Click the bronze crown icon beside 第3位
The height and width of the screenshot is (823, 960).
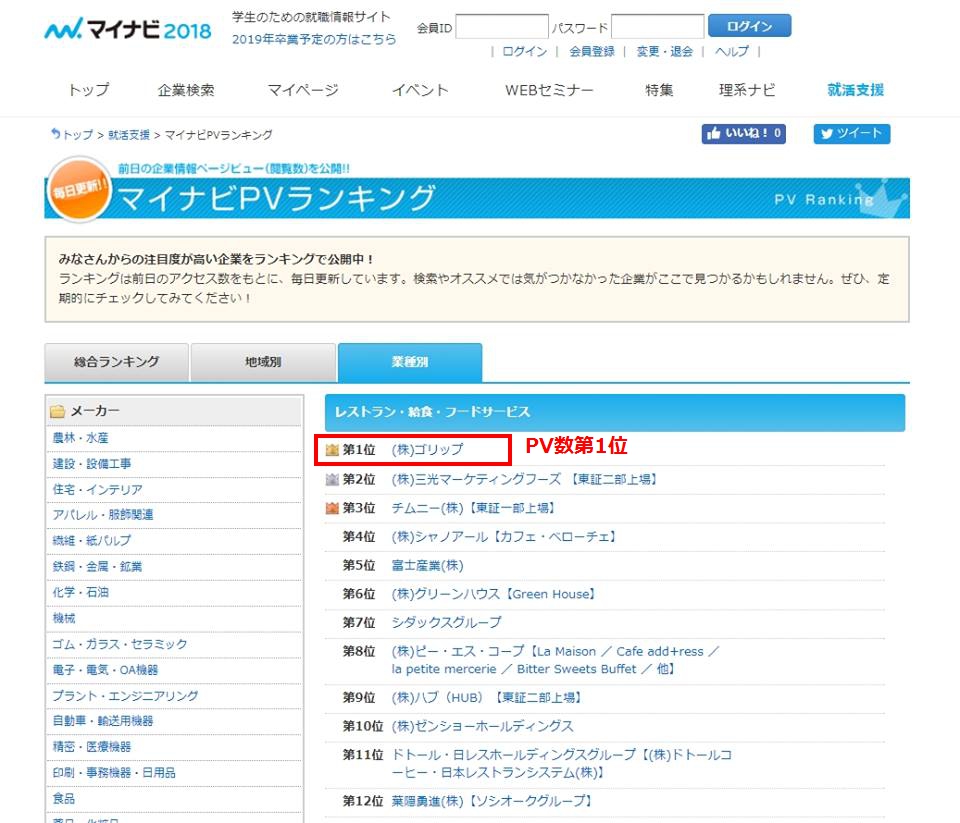click(x=332, y=508)
